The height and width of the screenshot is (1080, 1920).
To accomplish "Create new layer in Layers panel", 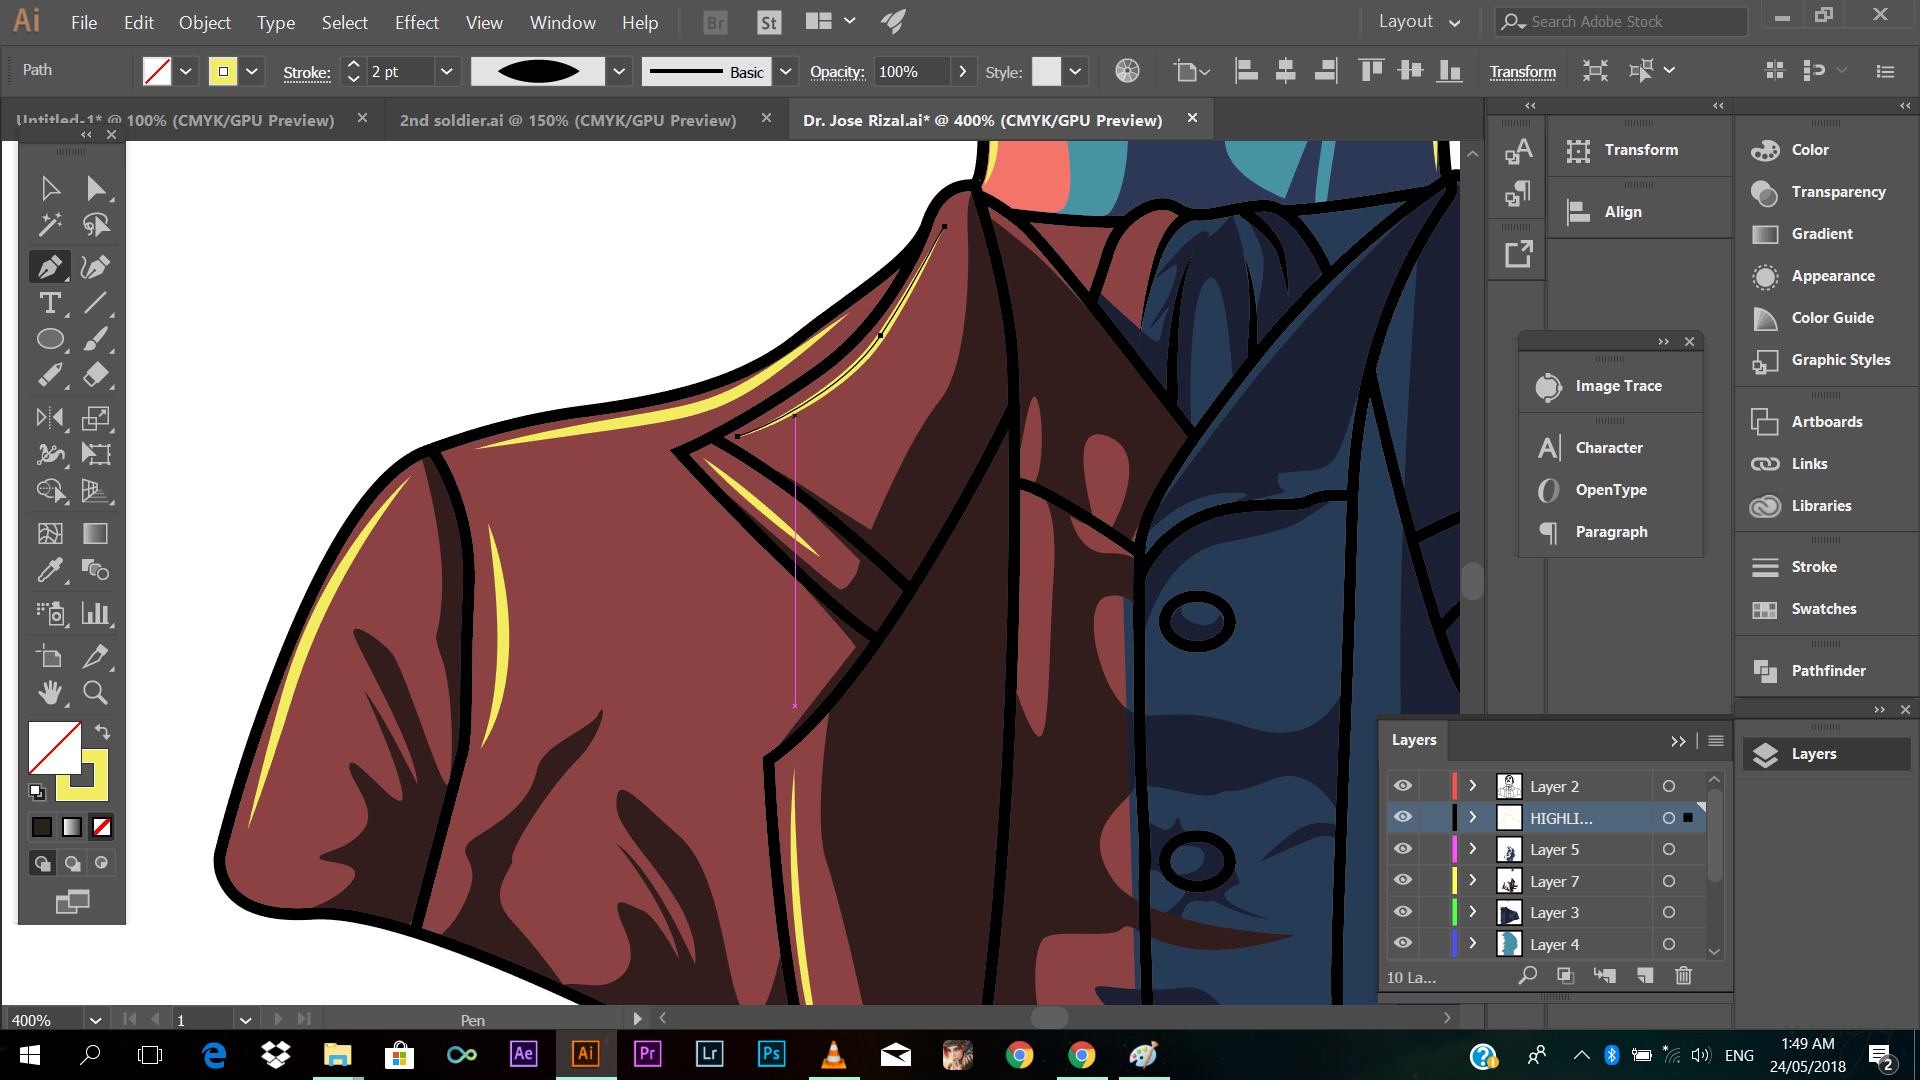I will tap(1645, 976).
